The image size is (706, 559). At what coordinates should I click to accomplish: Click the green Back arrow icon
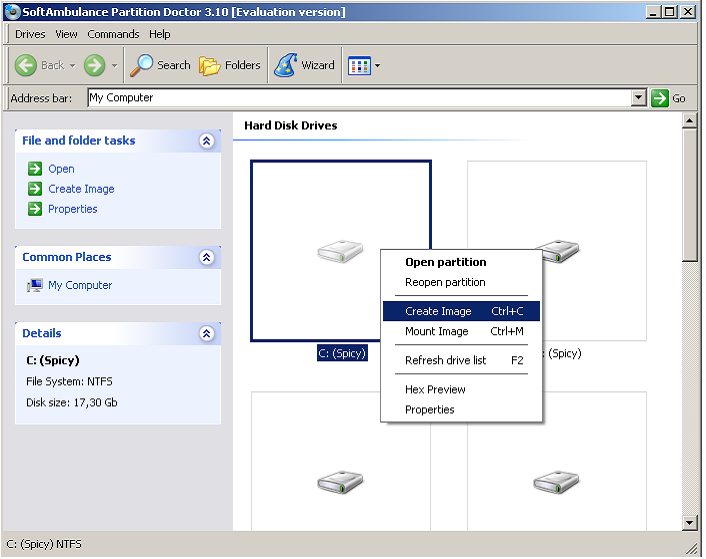[26, 66]
